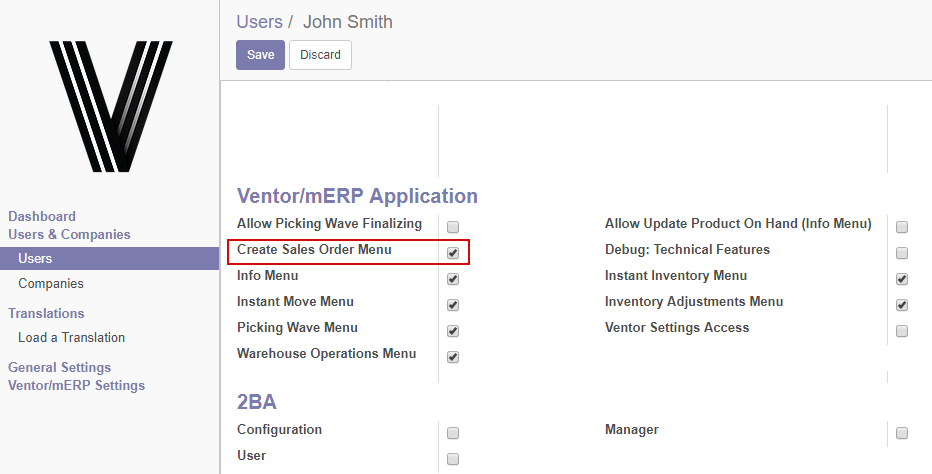The width and height of the screenshot is (932, 474).
Task: Open Users & Companies section
Action: tap(69, 234)
